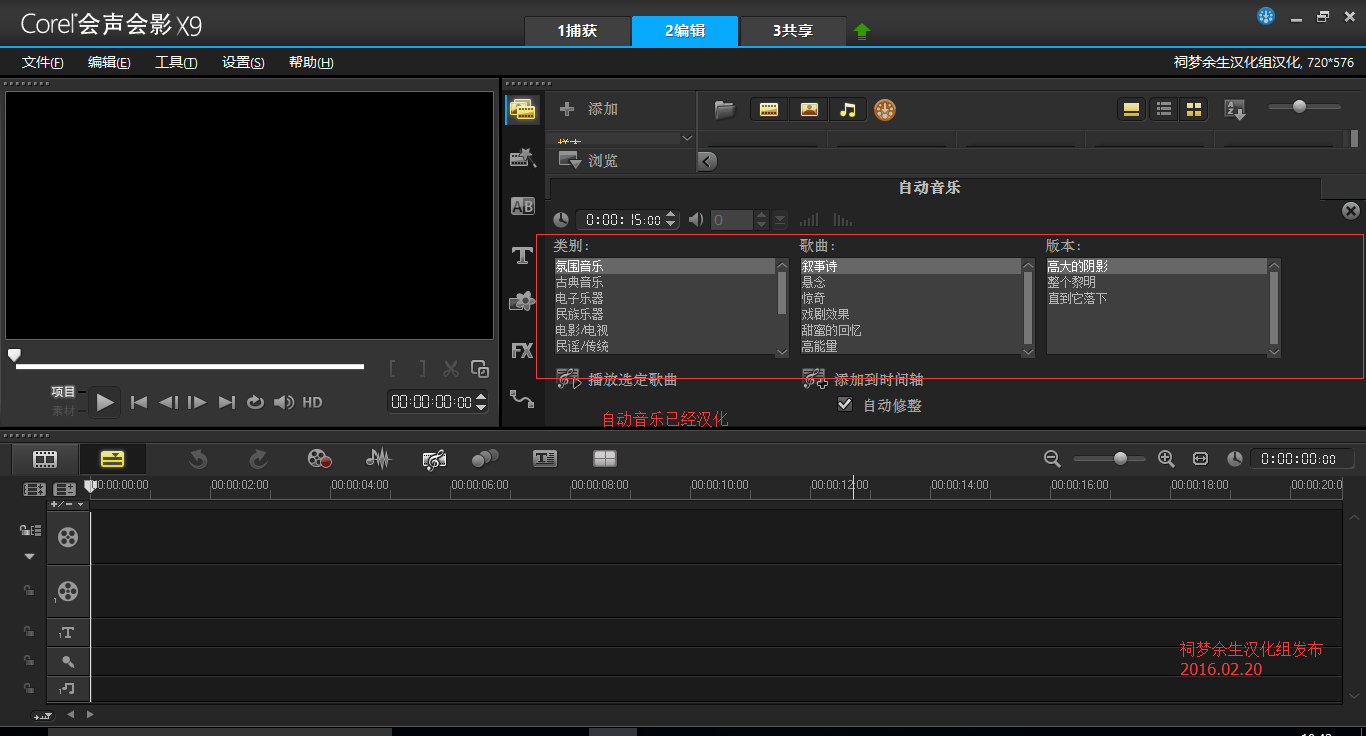This screenshot has width=1366, height=736.
Task: Click 播放选定歌曲 button
Action: [617, 380]
